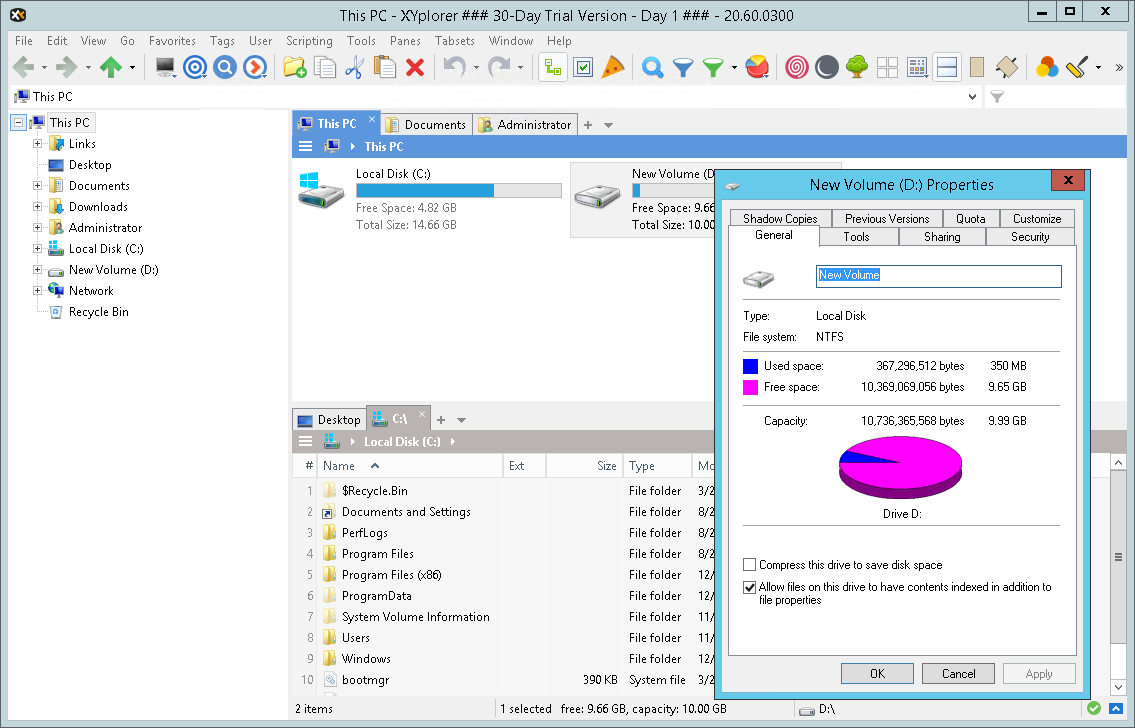Click the Back arrow toolbar icon

click(23, 67)
